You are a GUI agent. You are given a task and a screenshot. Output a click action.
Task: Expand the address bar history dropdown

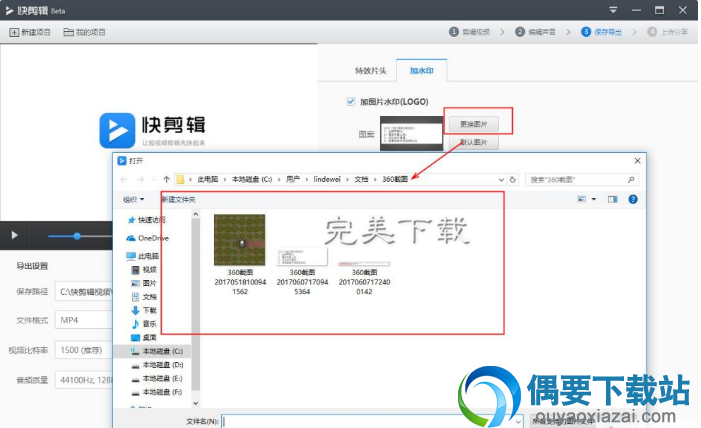[501, 180]
